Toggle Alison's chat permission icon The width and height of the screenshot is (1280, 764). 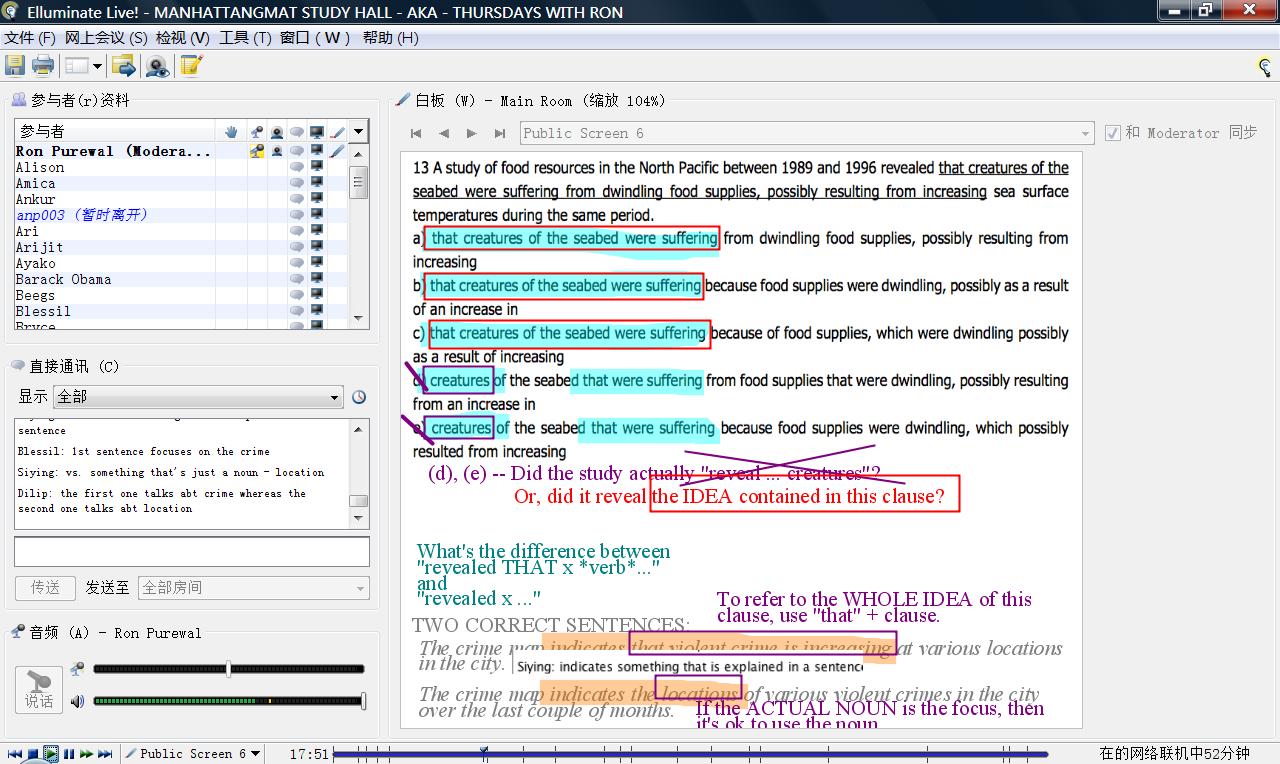pos(297,167)
